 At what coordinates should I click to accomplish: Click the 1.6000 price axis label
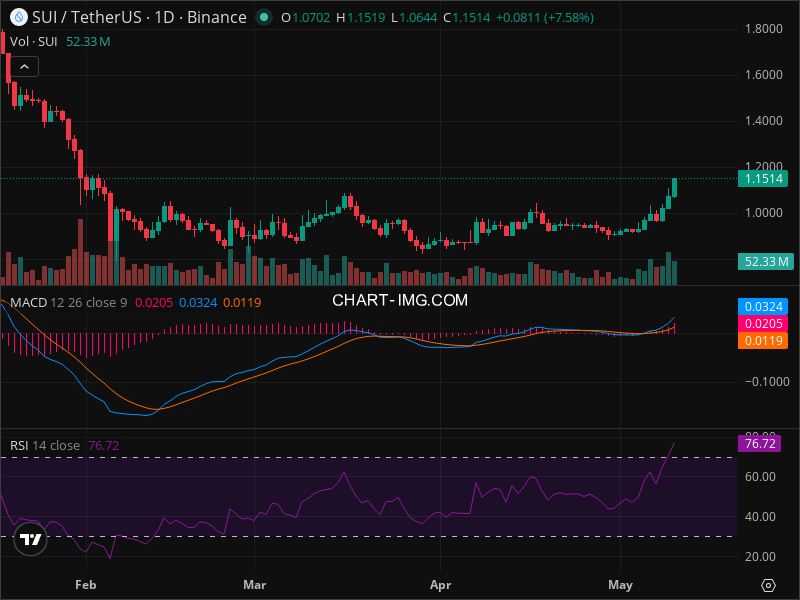tap(764, 74)
